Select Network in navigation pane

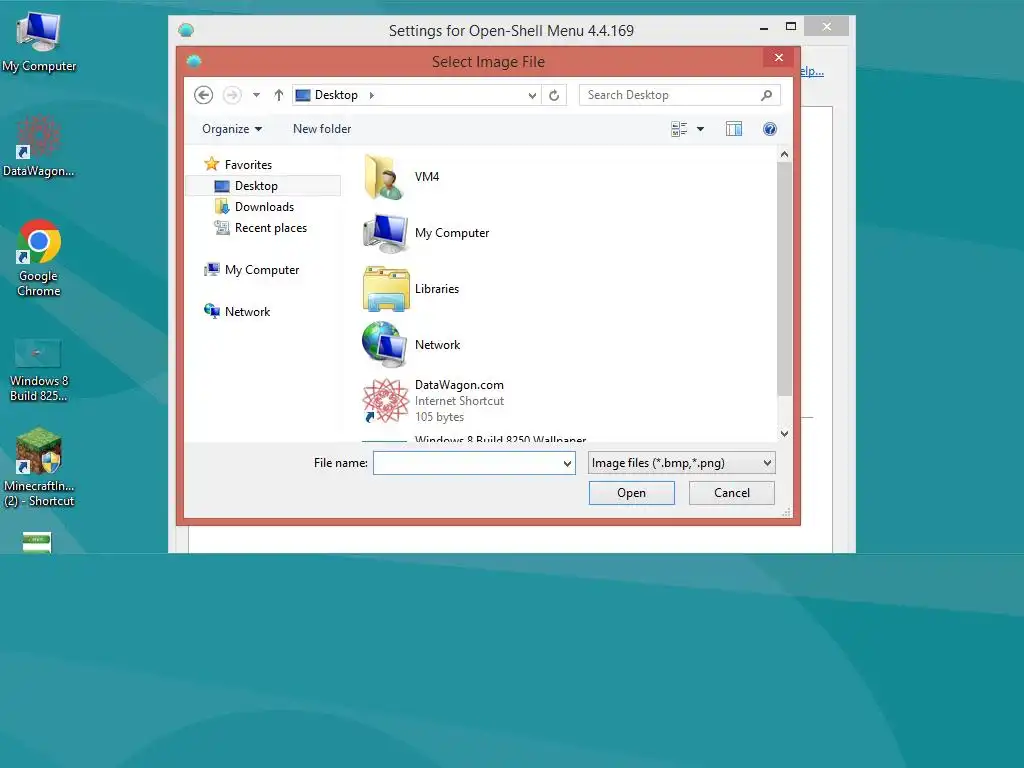pos(237,312)
